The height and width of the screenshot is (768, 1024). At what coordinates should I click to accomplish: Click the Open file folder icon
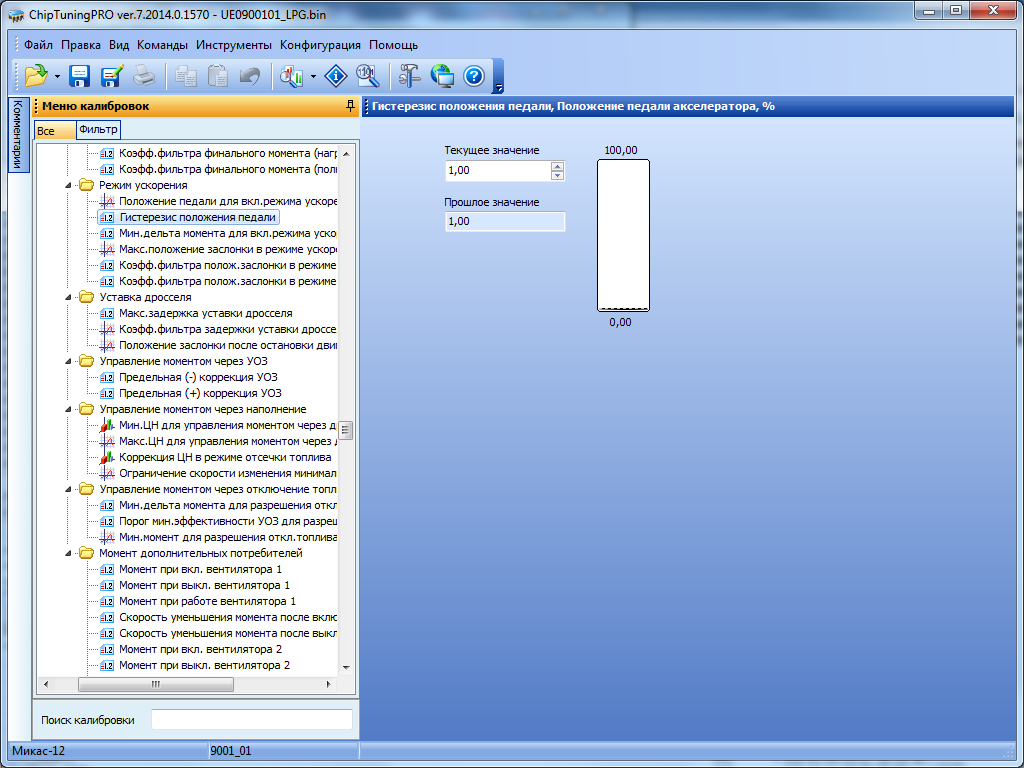[x=36, y=75]
